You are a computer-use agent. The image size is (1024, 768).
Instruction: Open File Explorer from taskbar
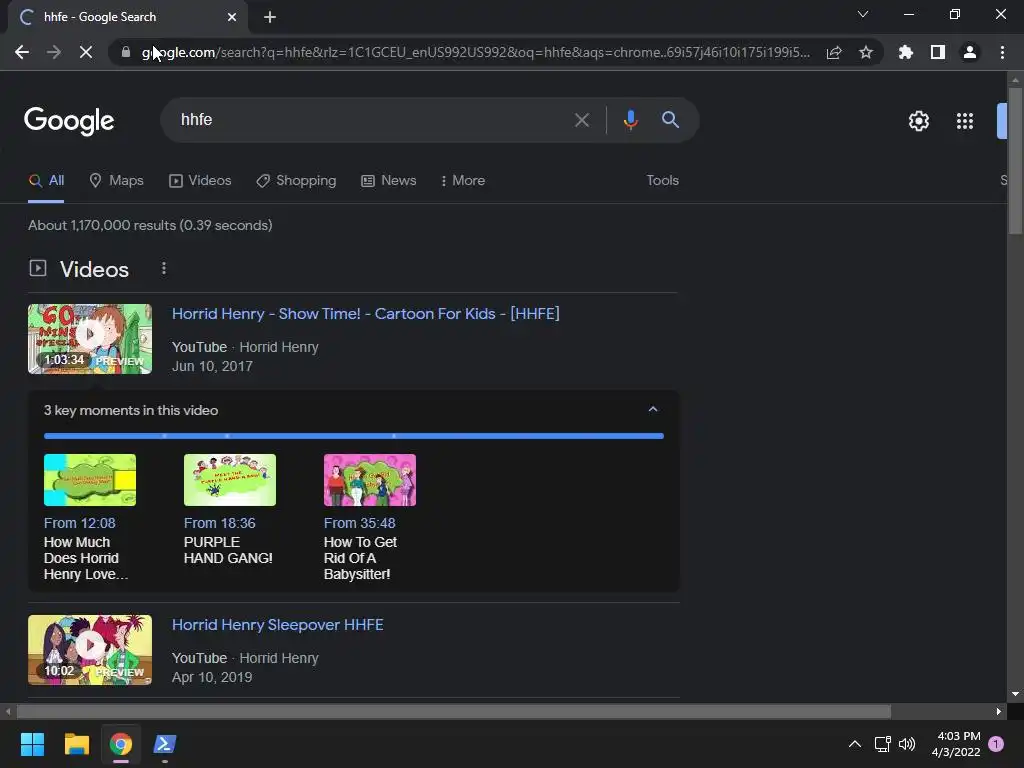tap(76, 744)
